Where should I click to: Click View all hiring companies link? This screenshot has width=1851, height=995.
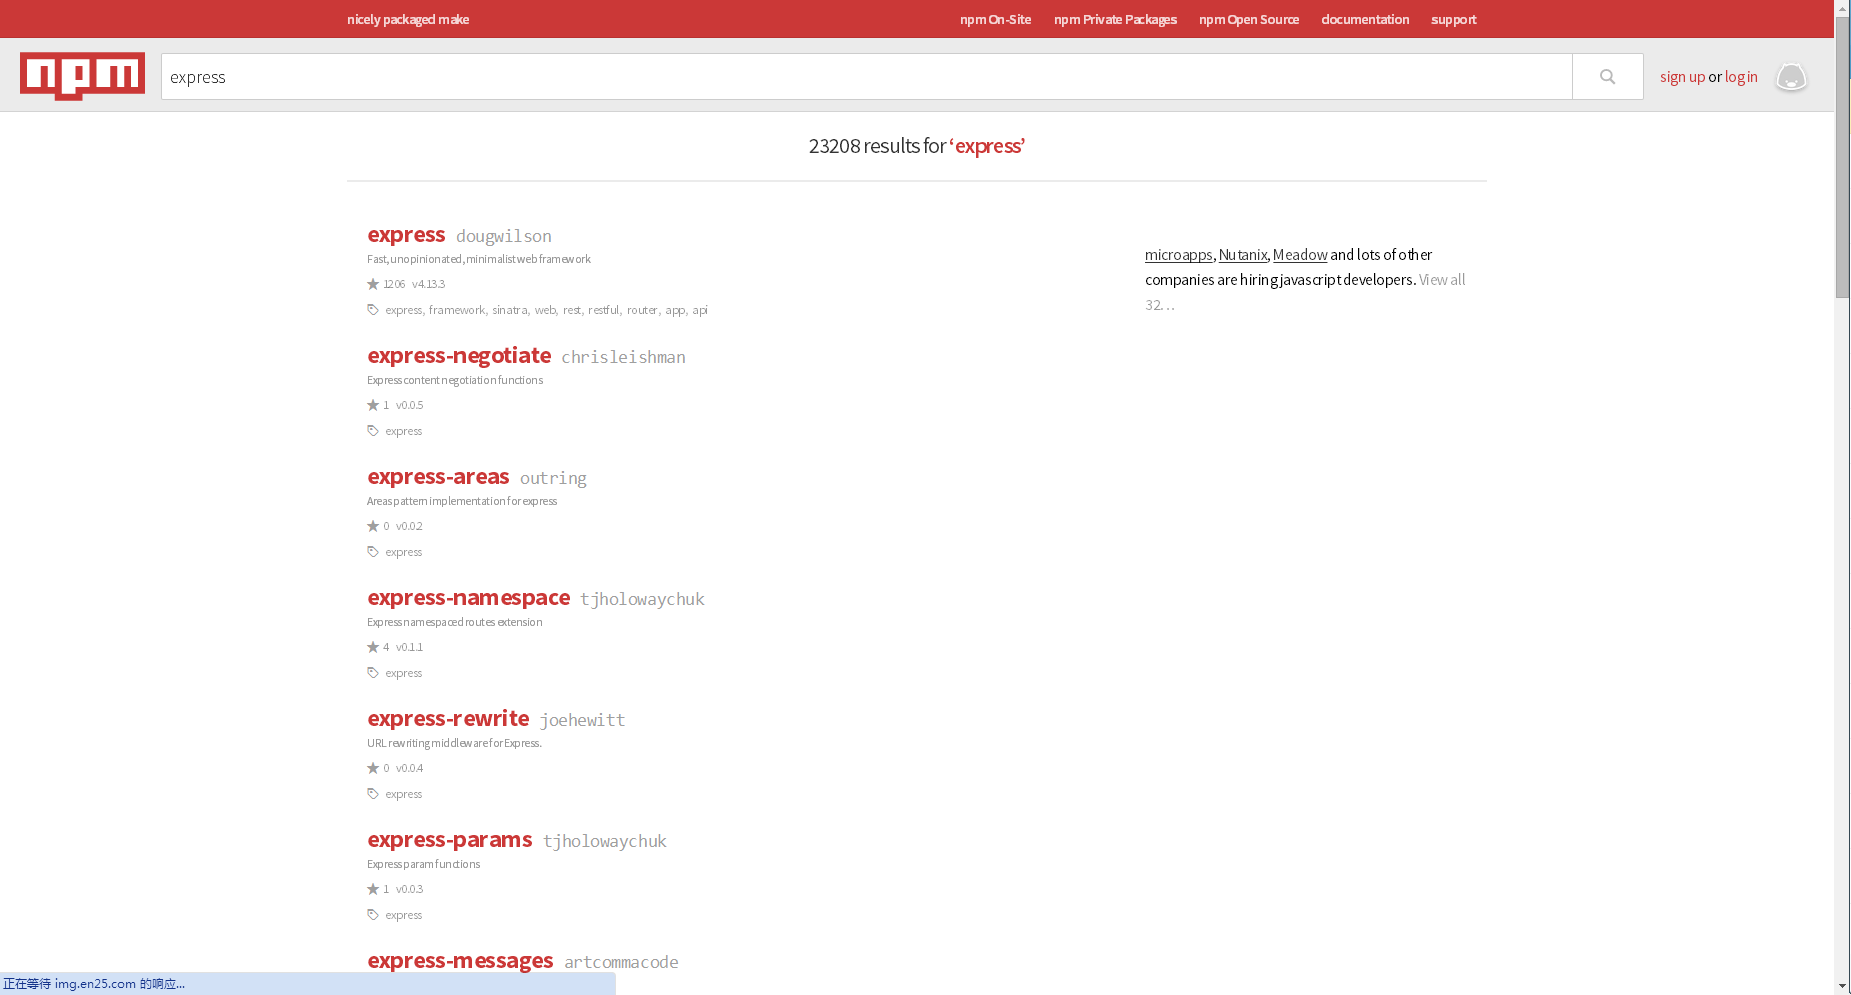[1442, 280]
